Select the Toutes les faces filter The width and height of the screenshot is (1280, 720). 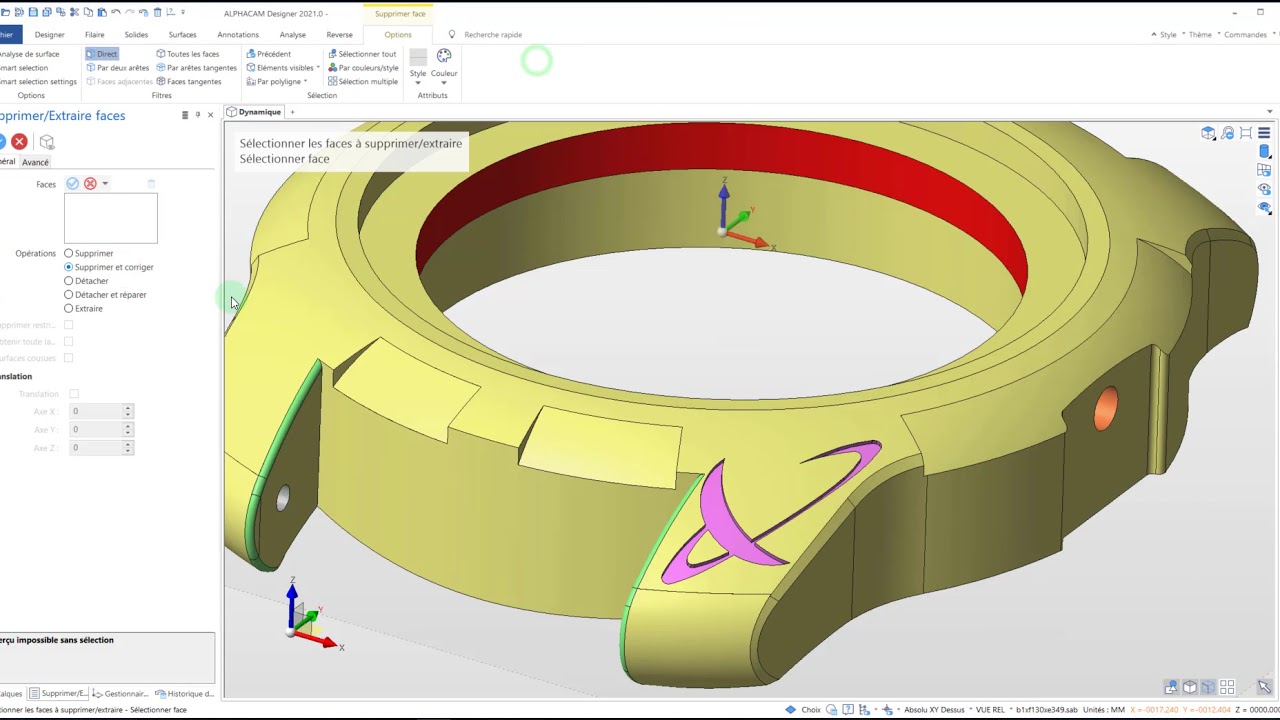(188, 54)
